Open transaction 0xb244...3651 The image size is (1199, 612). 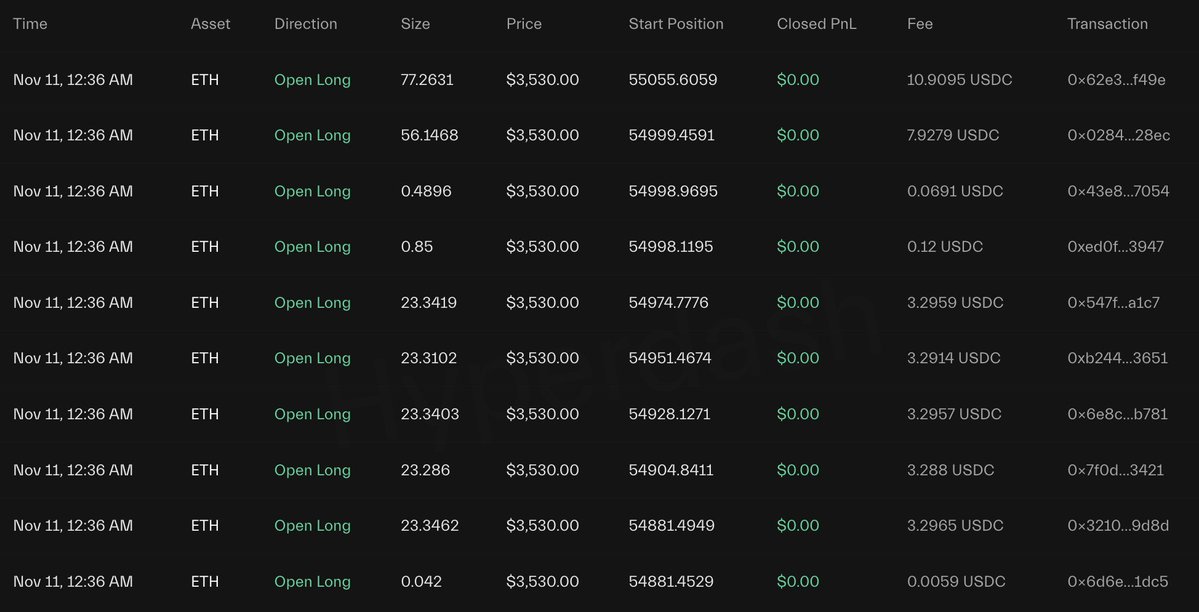click(x=1117, y=358)
